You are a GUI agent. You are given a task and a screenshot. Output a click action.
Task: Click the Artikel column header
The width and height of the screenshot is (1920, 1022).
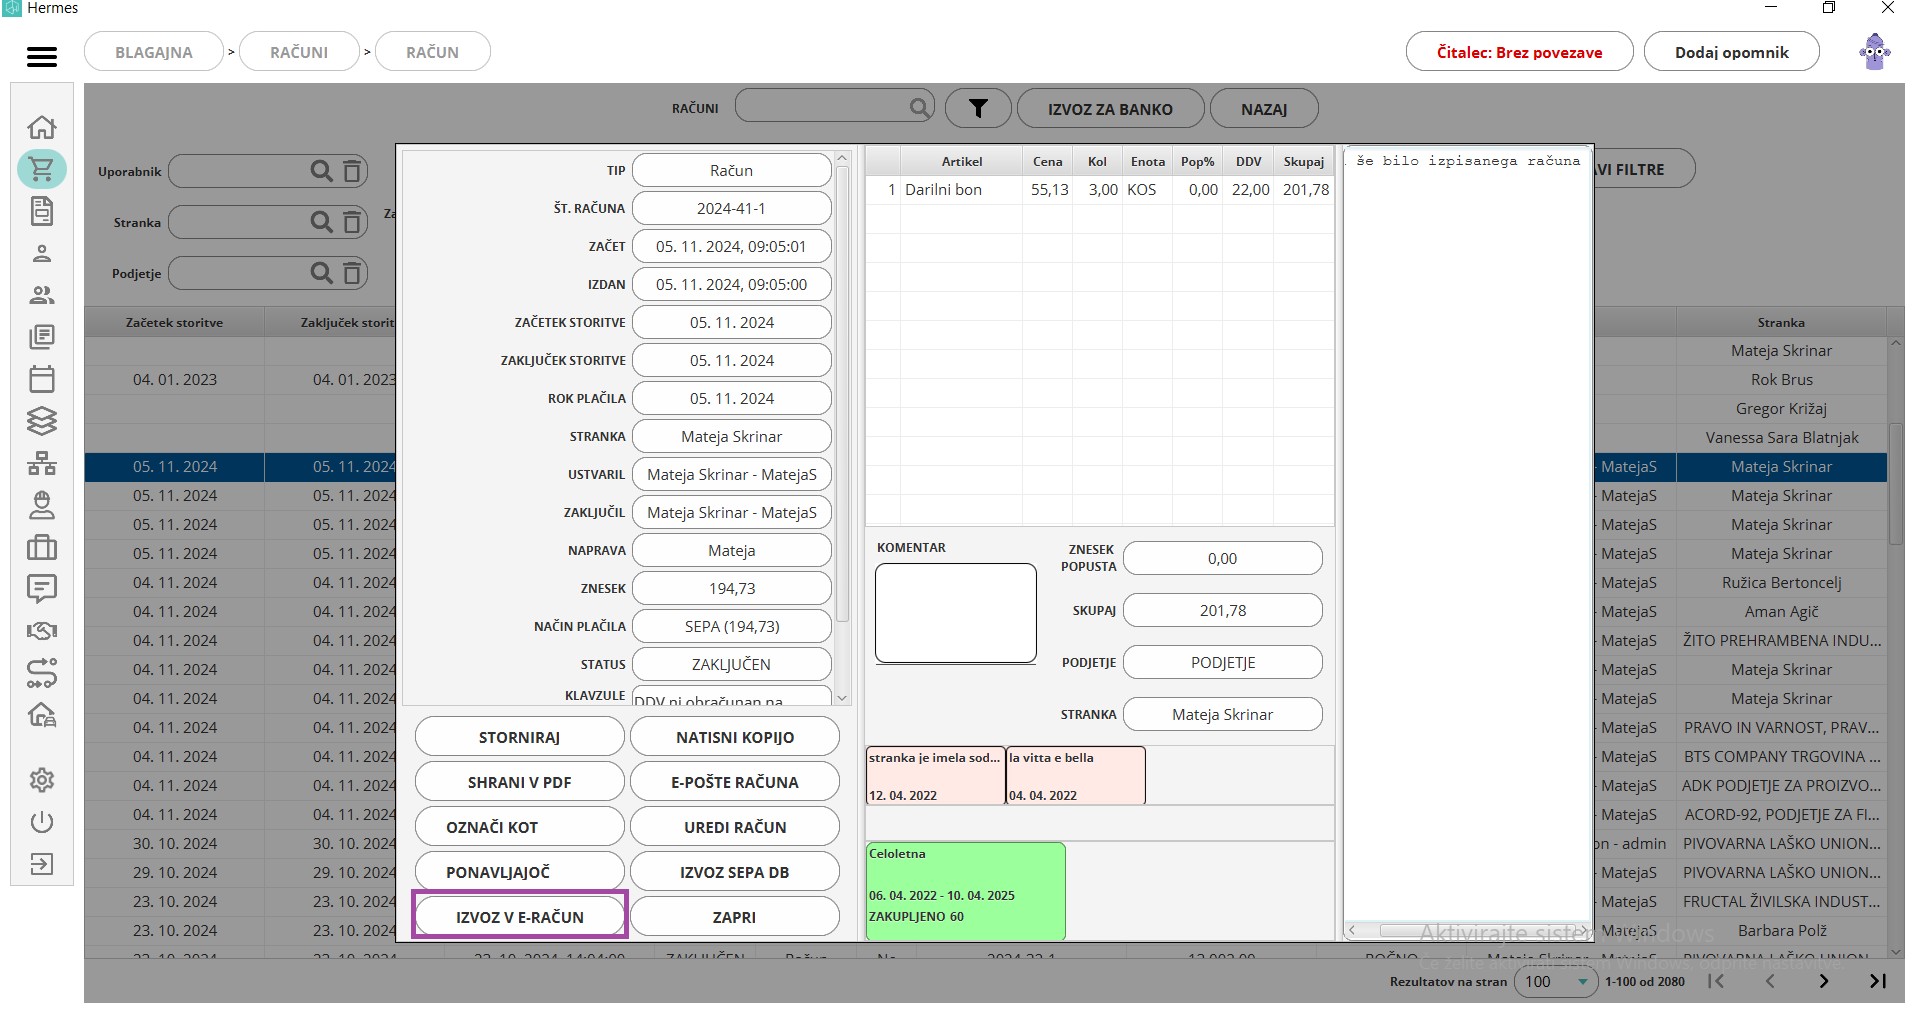[961, 161]
